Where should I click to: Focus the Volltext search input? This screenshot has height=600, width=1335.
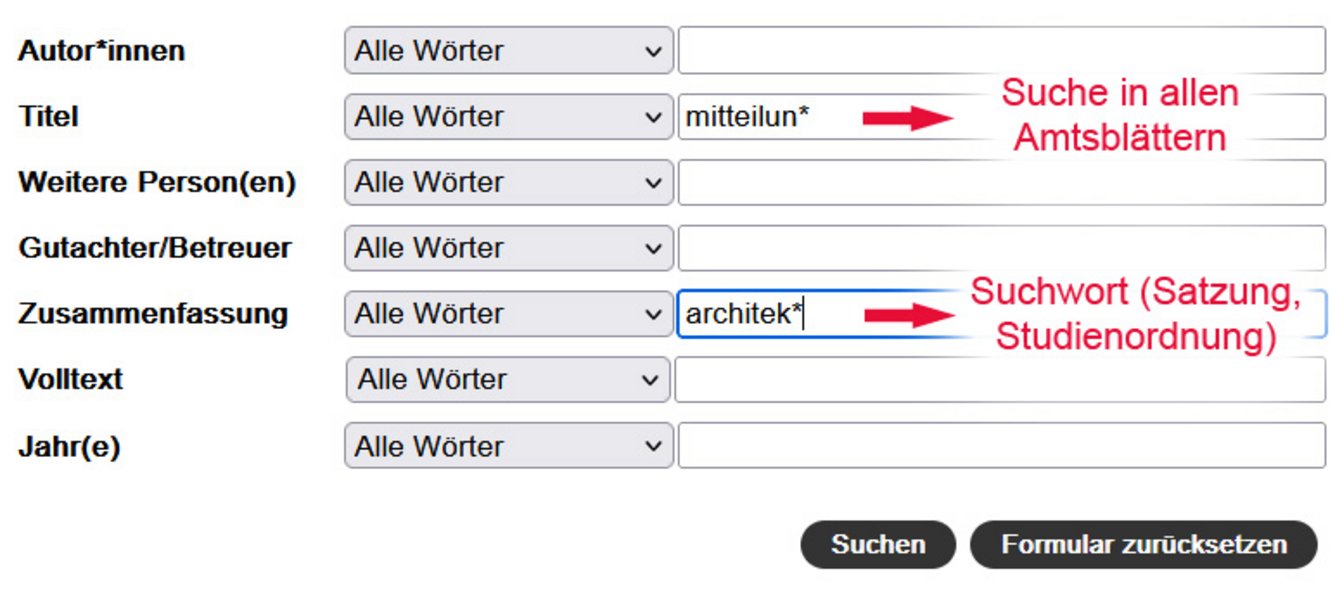[x=1000, y=380]
